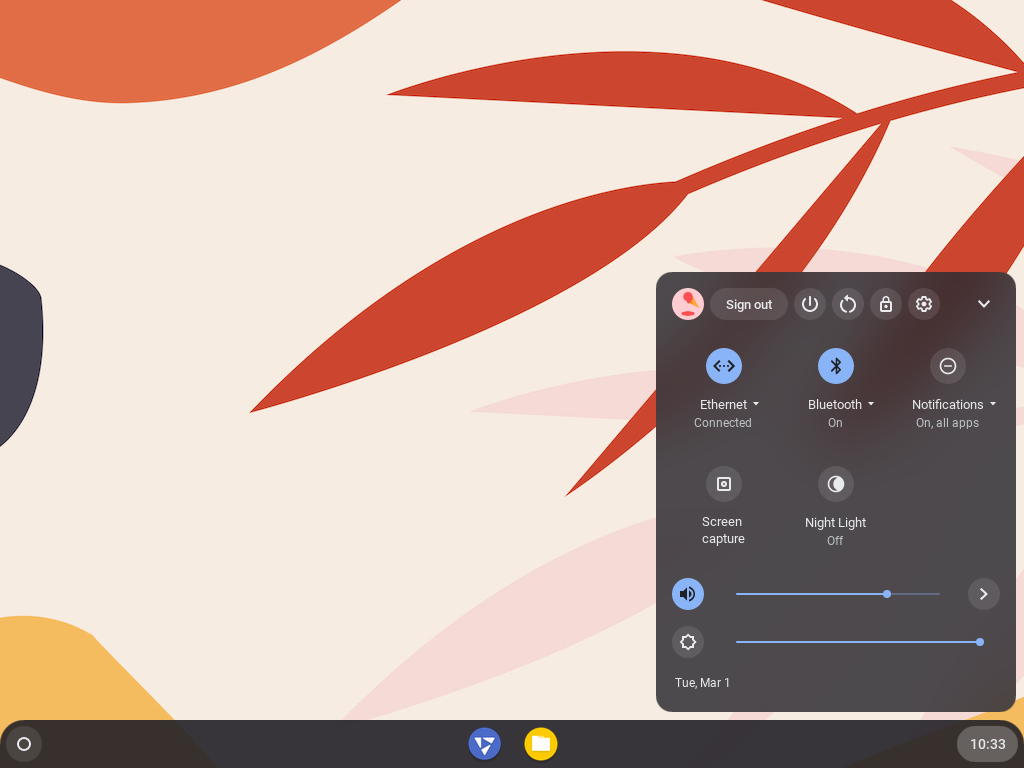Image resolution: width=1024 pixels, height=768 pixels.
Task: Click the 10:33 status tray clock
Action: 987,744
